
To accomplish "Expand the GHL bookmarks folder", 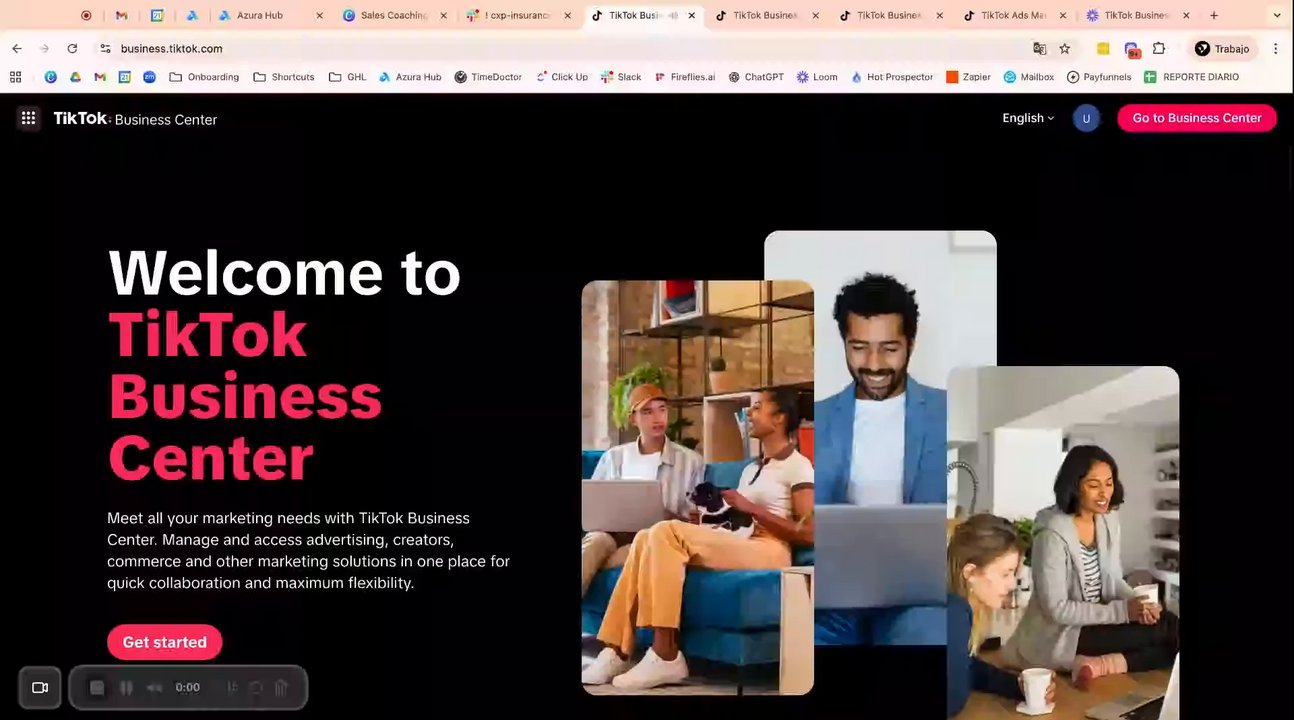I will (x=347, y=77).
